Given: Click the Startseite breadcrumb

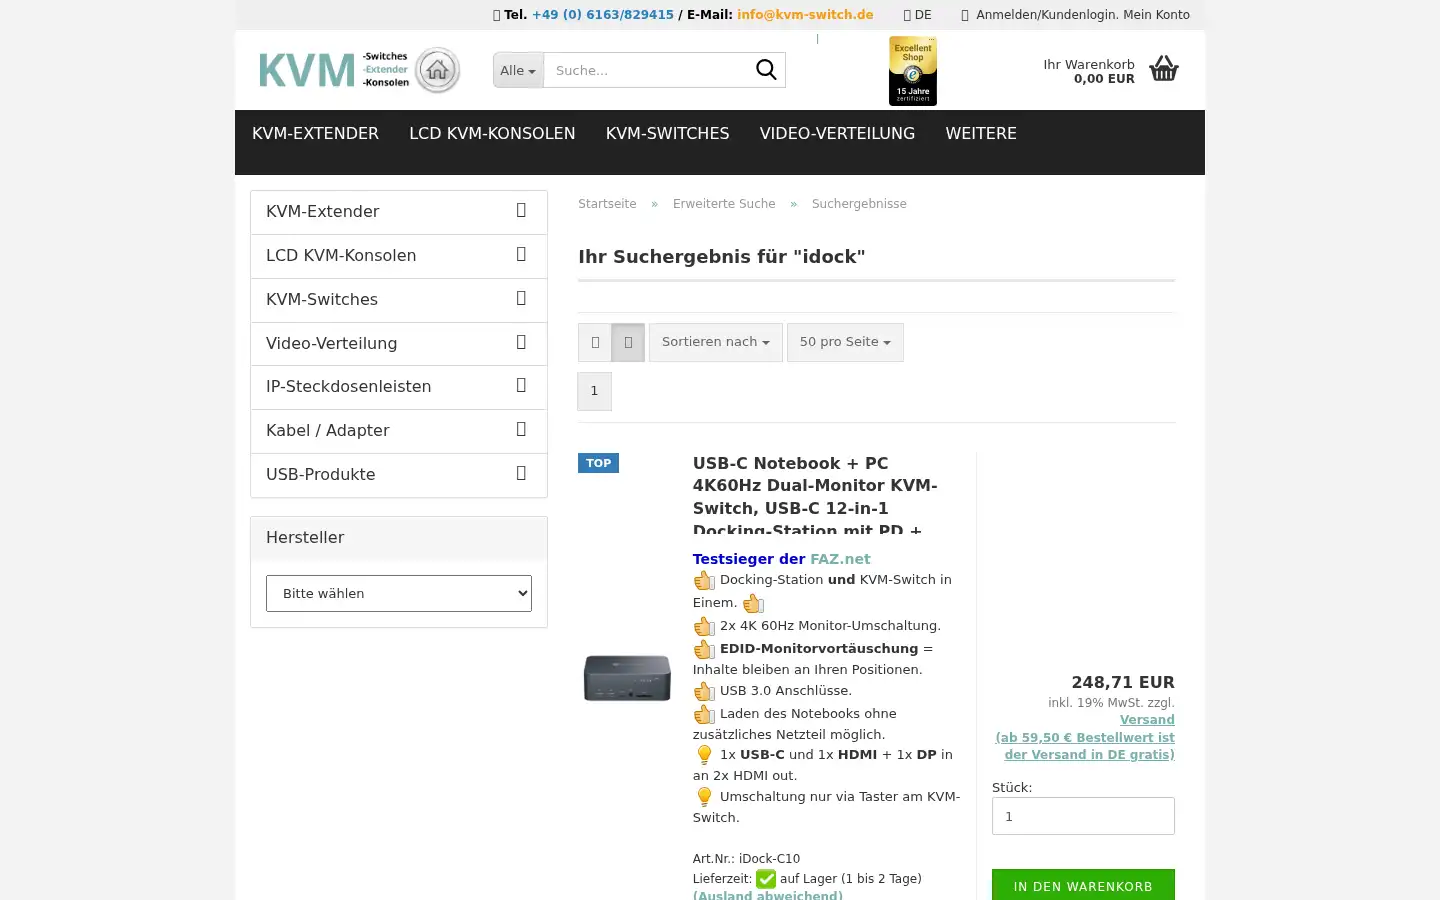Looking at the screenshot, I should tap(607, 203).
